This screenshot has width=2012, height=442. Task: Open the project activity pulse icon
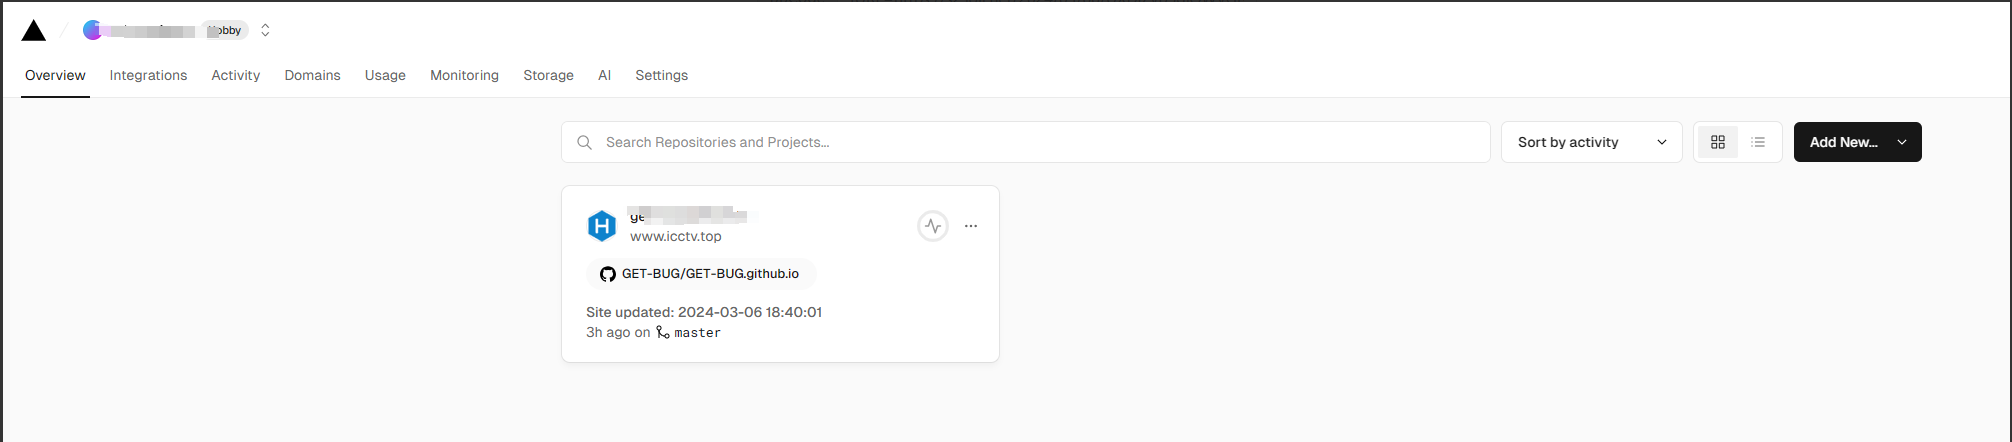(x=932, y=226)
